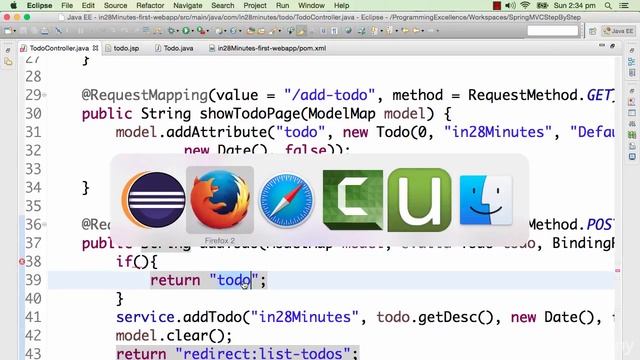Close the TodoController.java tab
This screenshot has width=640, height=360.
point(96,48)
